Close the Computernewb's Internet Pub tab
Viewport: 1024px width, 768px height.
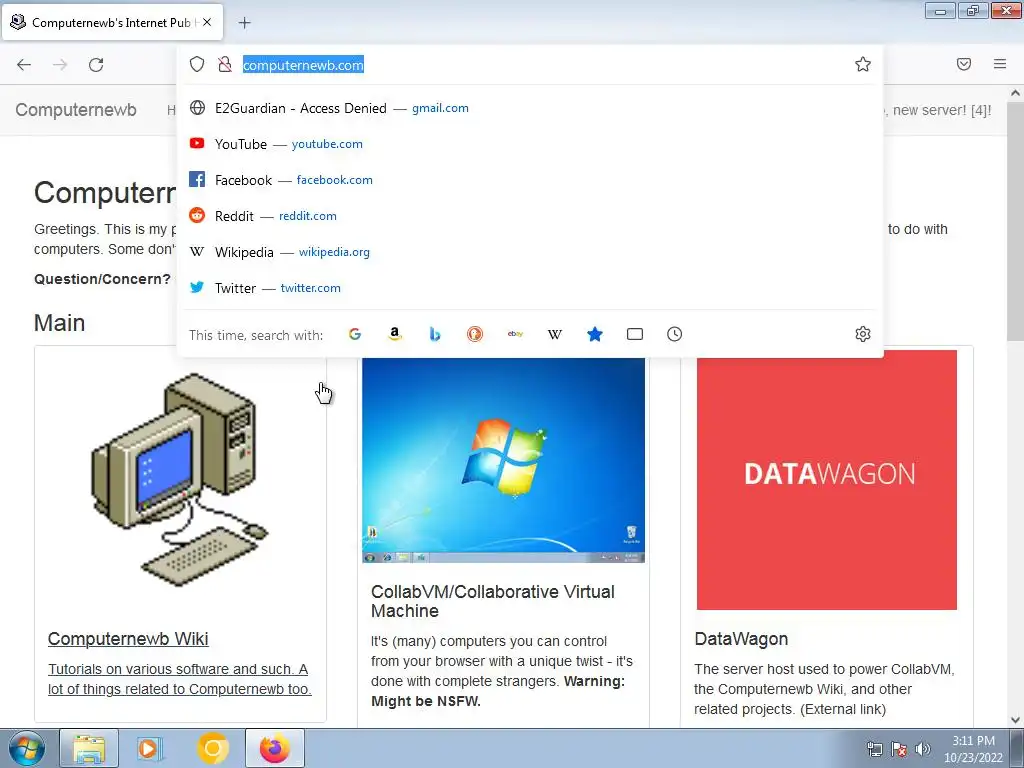[x=207, y=22]
